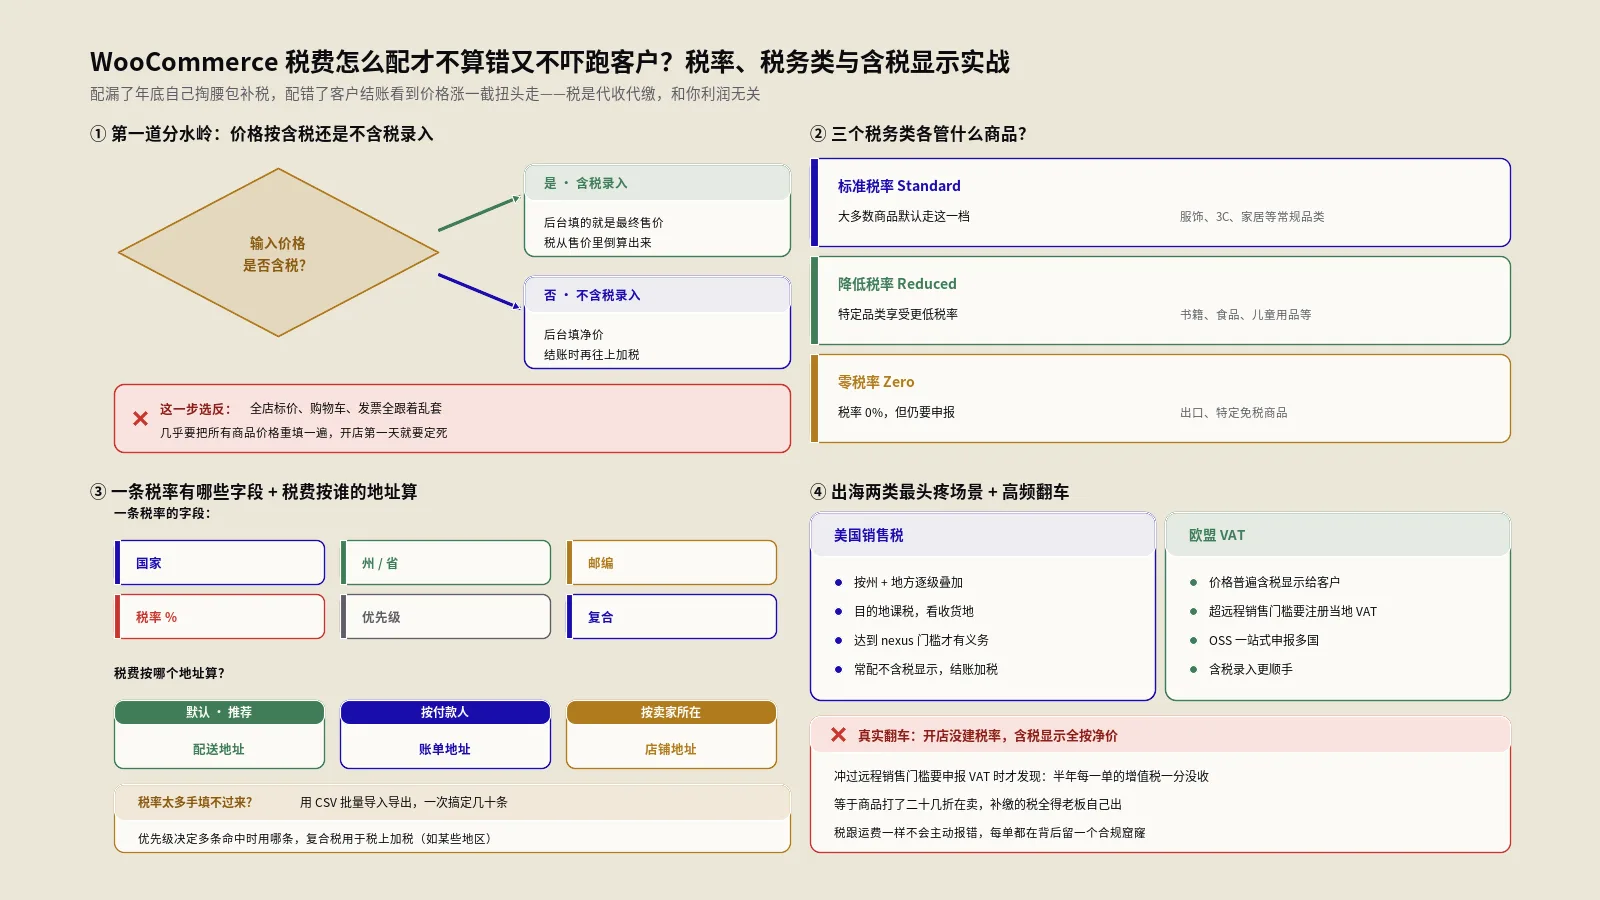Click the text 后台填净价

point(573,335)
